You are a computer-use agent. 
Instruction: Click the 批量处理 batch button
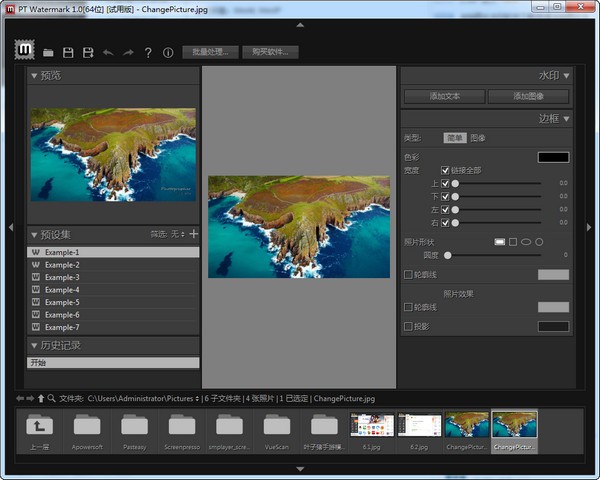[x=210, y=52]
